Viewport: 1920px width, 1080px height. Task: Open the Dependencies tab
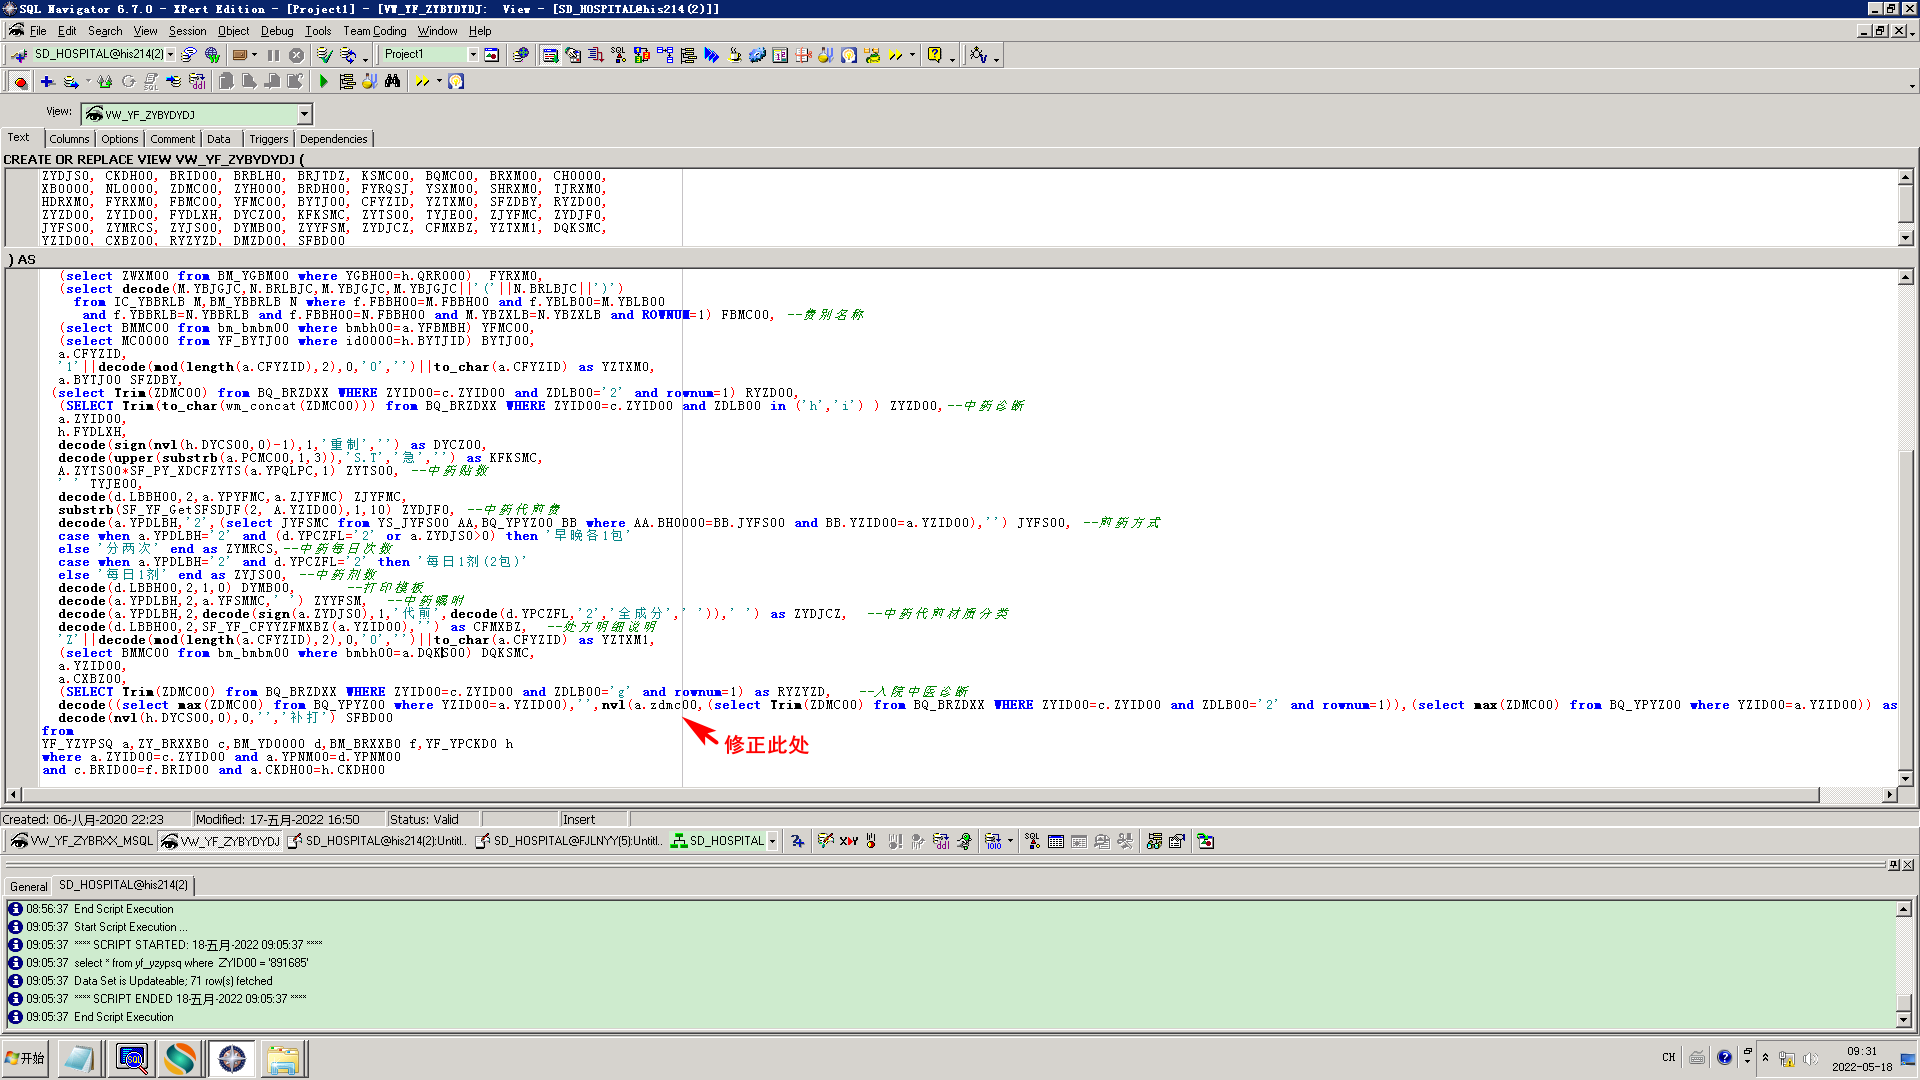coord(333,139)
